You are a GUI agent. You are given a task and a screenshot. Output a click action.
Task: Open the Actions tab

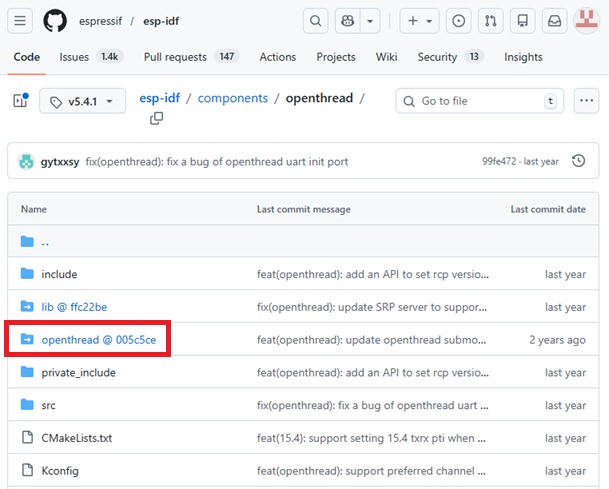click(278, 57)
